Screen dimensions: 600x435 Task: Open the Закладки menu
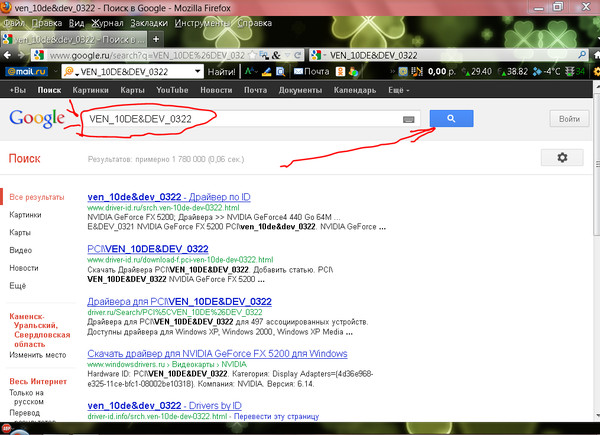(149, 23)
